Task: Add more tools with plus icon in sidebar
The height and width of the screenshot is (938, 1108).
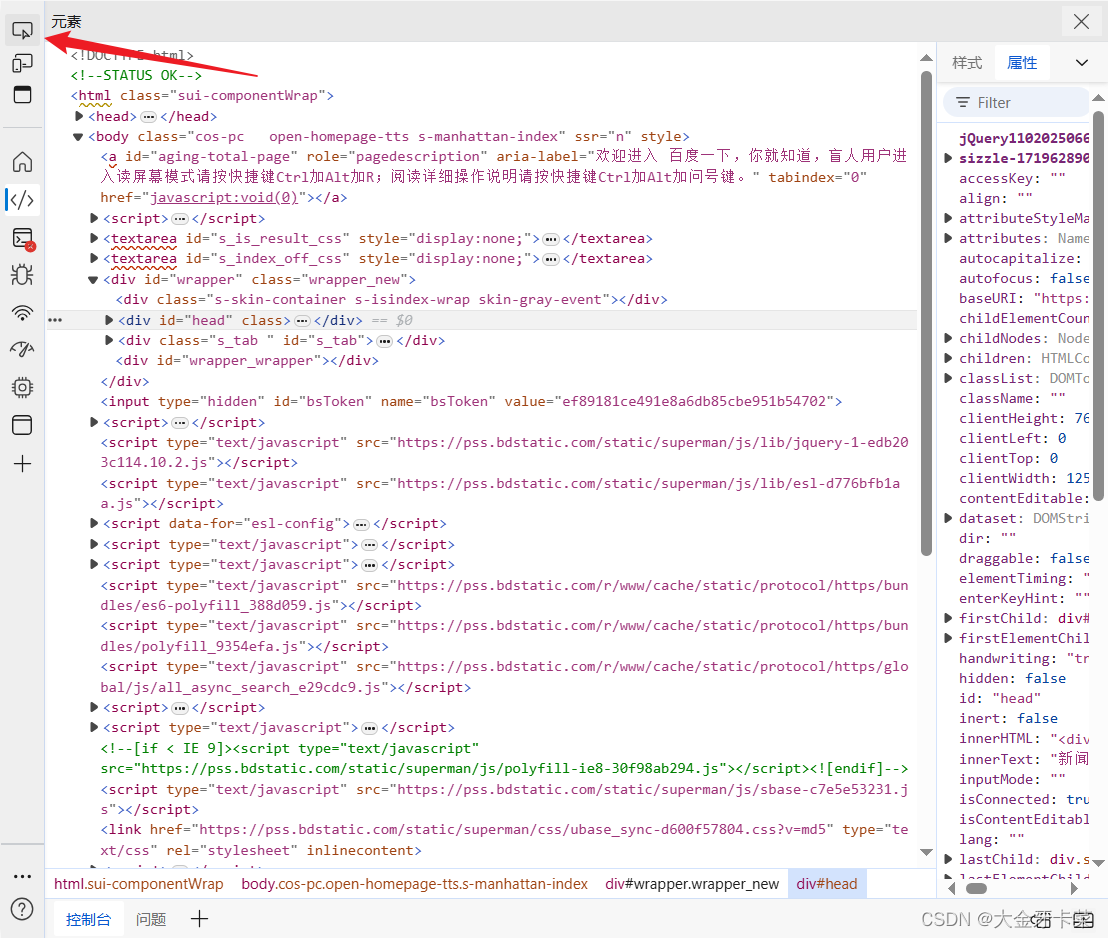Action: point(23,464)
